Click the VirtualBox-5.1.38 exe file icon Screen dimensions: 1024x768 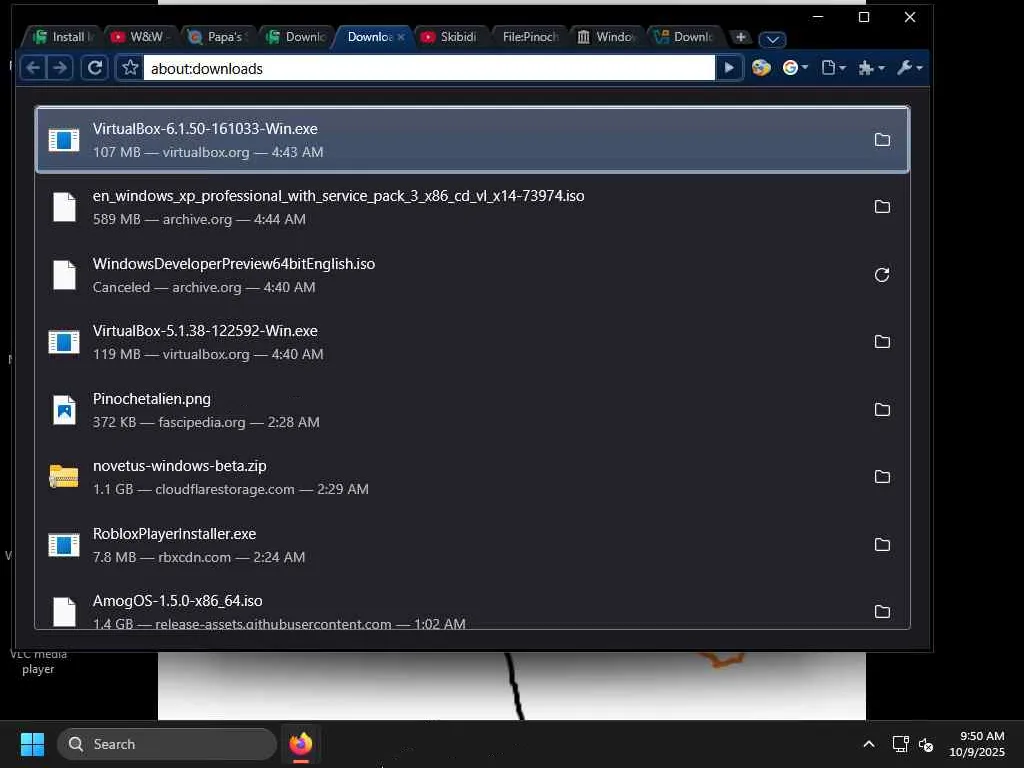coord(64,342)
